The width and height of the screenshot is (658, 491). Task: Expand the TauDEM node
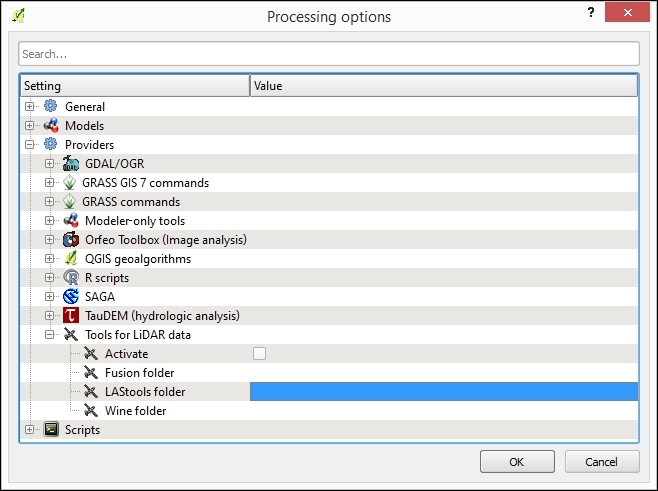click(x=50, y=316)
